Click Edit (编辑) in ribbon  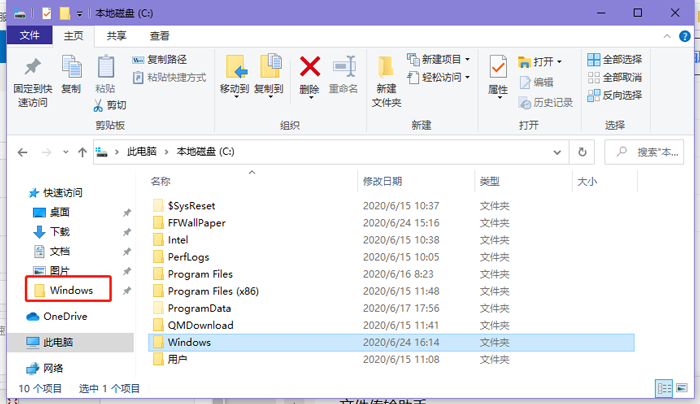pyautogui.click(x=537, y=82)
